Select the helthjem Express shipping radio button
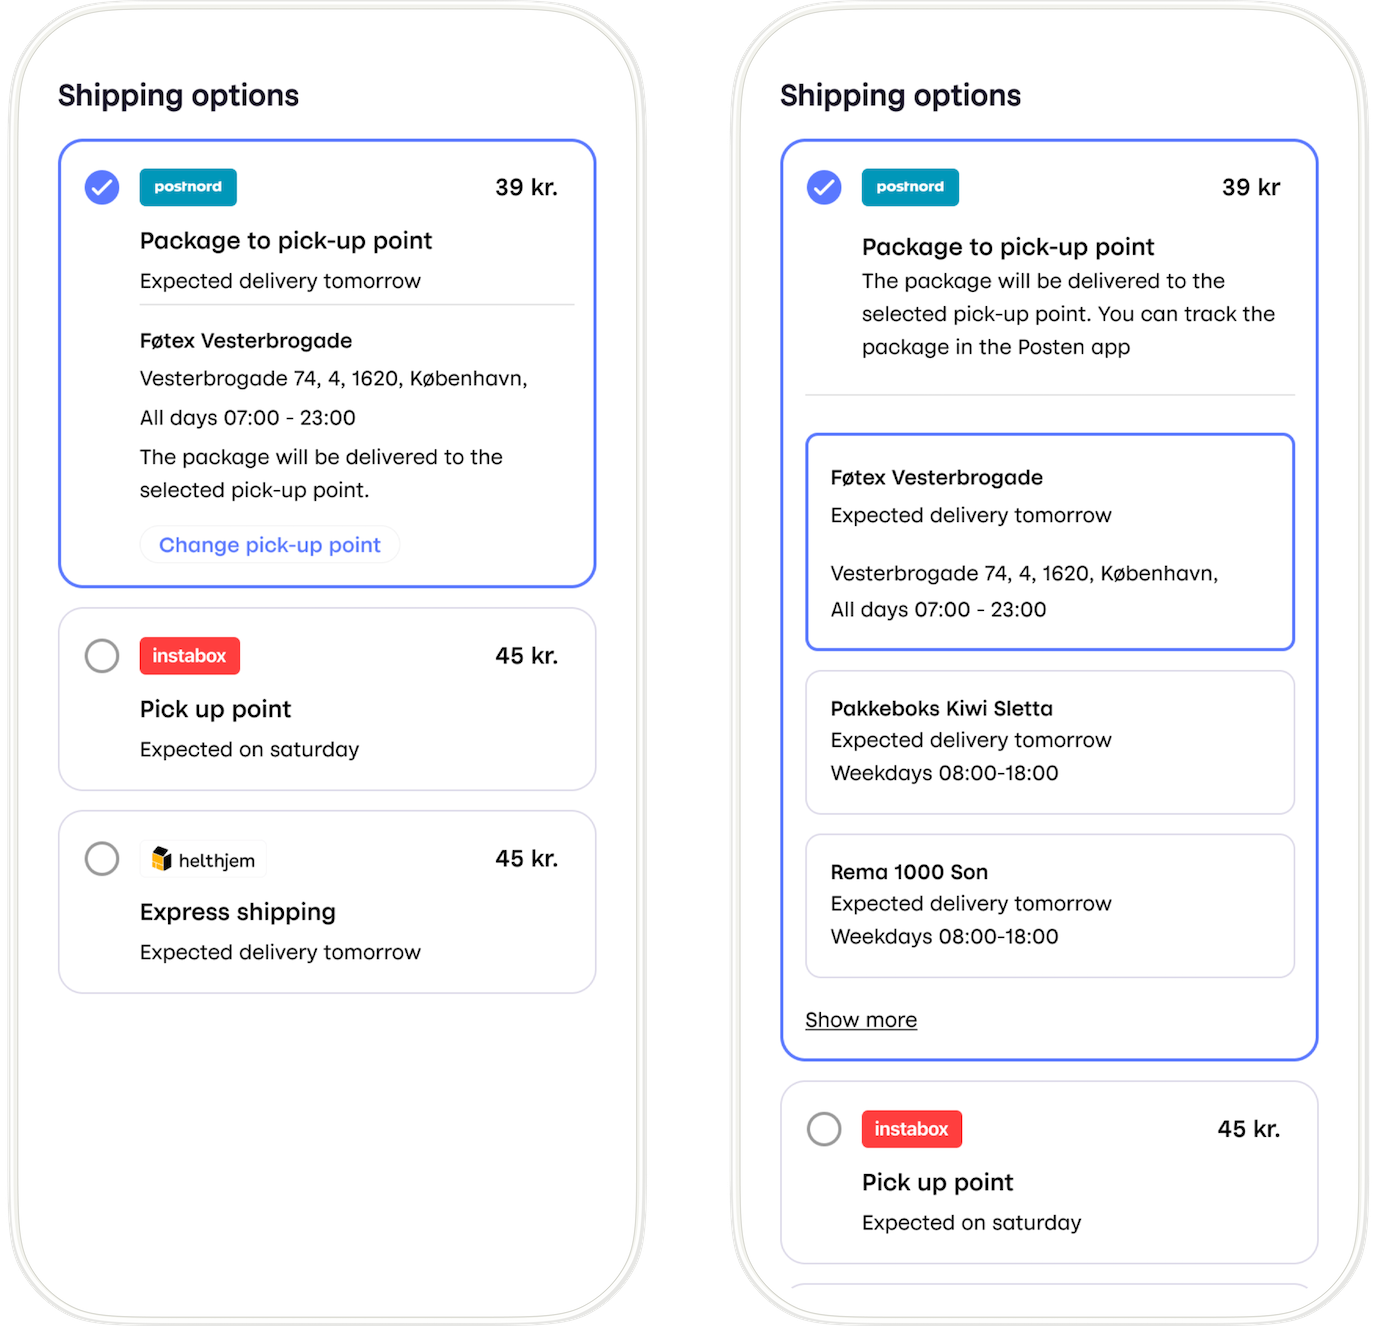 click(x=101, y=858)
